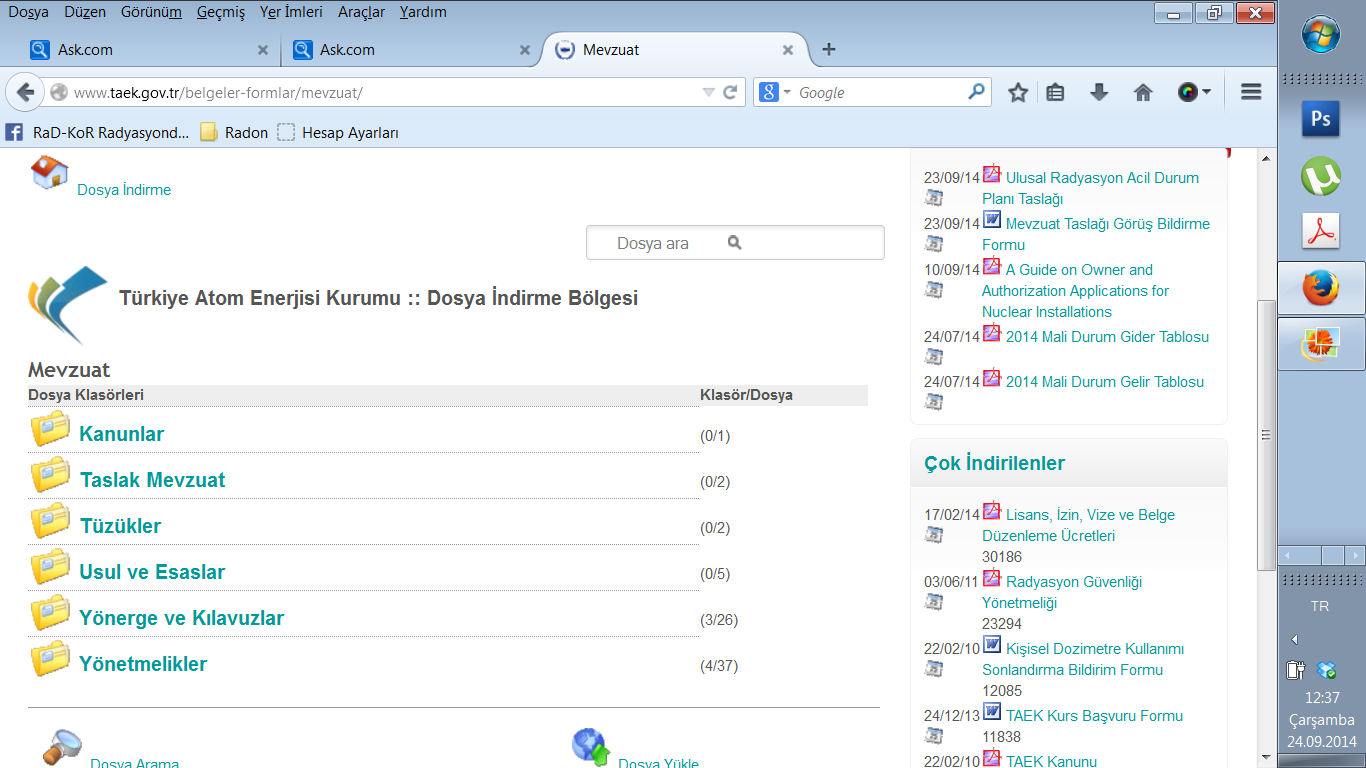The height and width of the screenshot is (768, 1366).
Task: Click the page vertical scrollbar thumb
Action: (x=1266, y=434)
